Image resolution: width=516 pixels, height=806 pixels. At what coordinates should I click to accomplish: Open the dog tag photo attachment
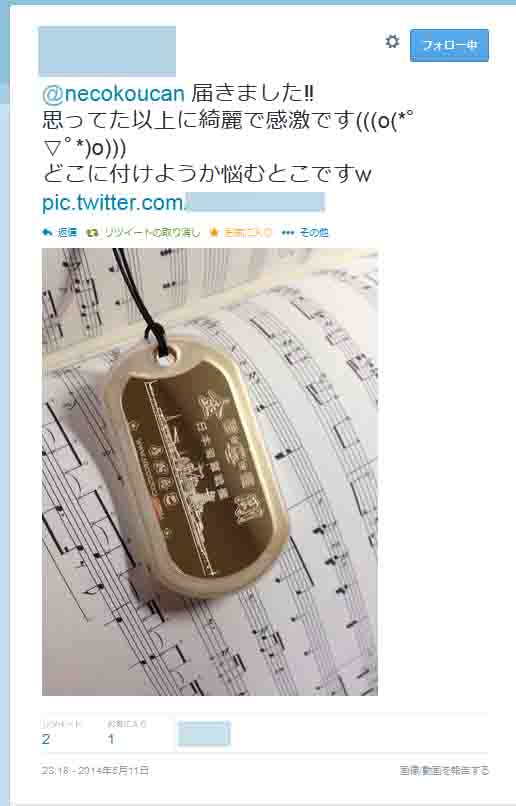pos(210,472)
